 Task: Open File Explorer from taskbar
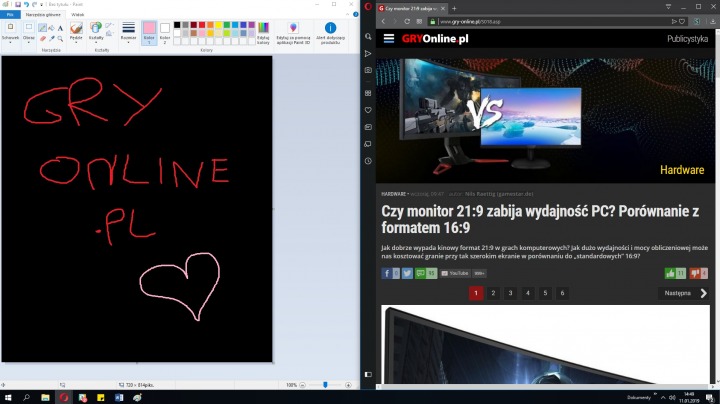click(45, 398)
